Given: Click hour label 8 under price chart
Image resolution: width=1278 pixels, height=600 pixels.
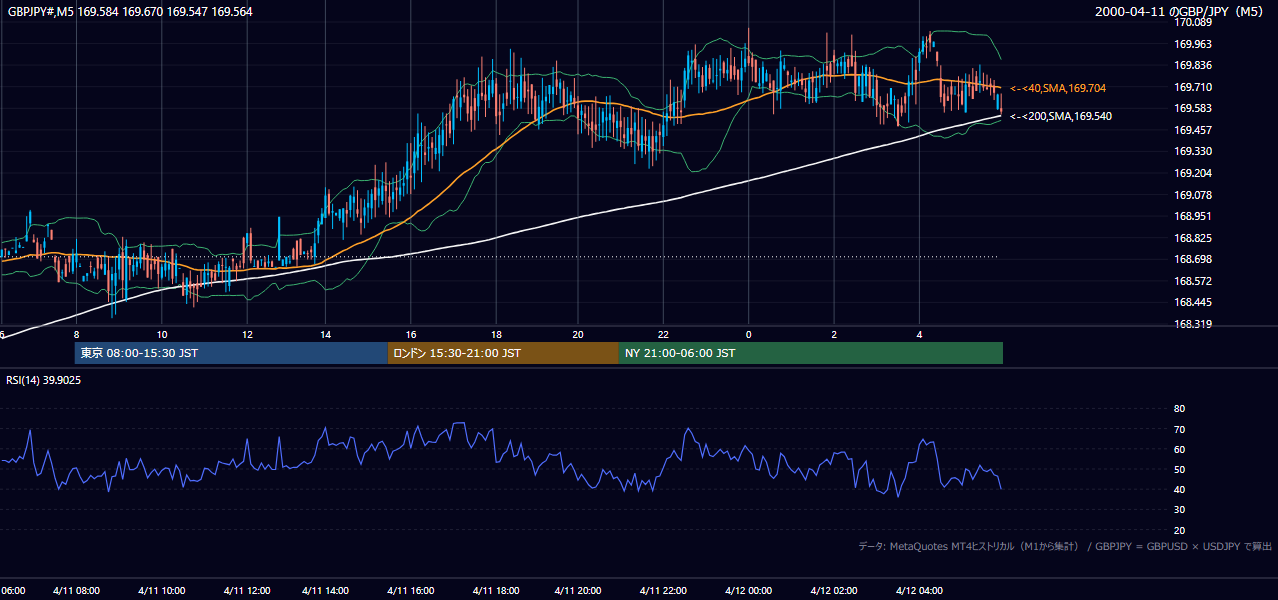Looking at the screenshot, I should (x=76, y=334).
